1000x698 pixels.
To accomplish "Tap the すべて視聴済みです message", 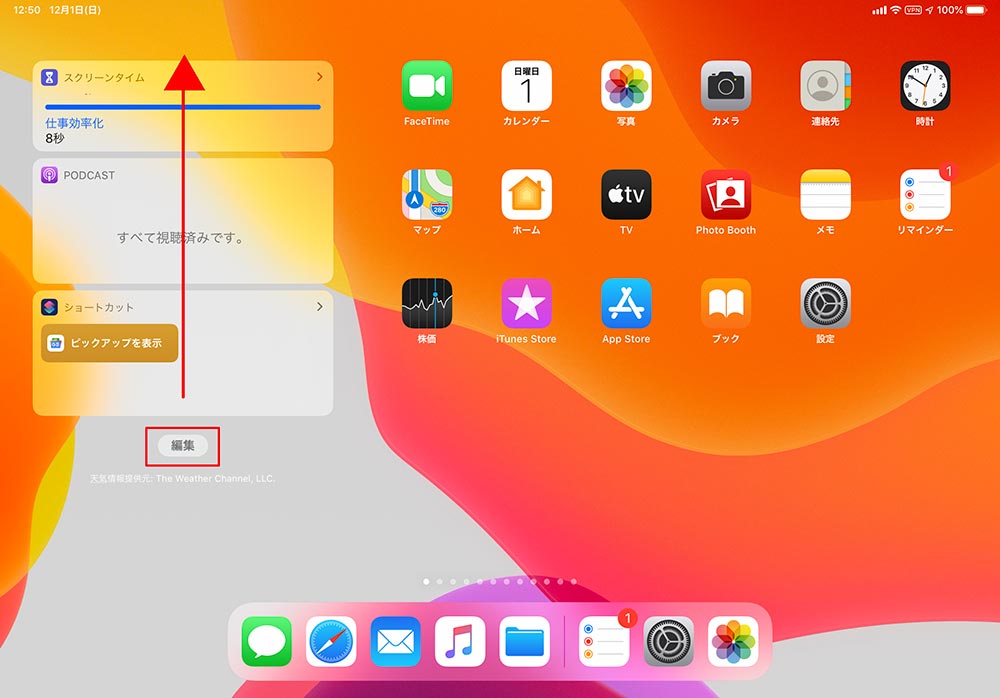I will click(181, 238).
